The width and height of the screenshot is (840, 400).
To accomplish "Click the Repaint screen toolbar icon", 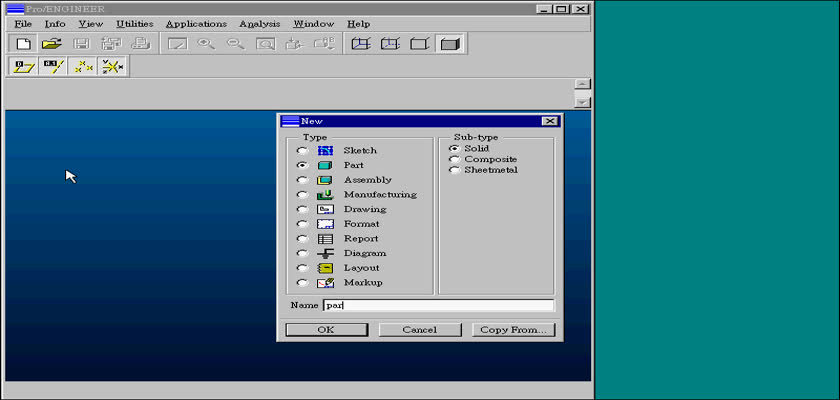I will pos(177,44).
